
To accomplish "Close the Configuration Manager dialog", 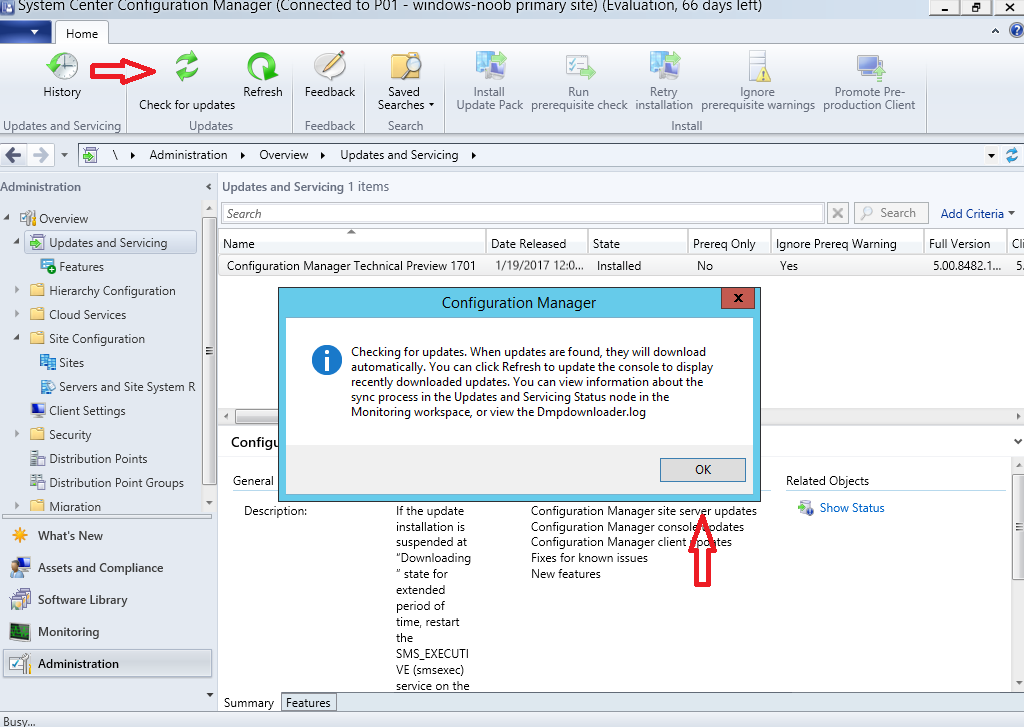I will coord(738,299).
